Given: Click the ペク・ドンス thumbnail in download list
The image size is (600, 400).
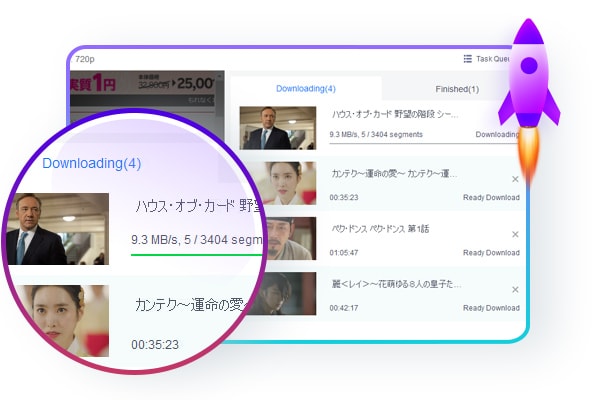Looking at the screenshot, I should (291, 238).
